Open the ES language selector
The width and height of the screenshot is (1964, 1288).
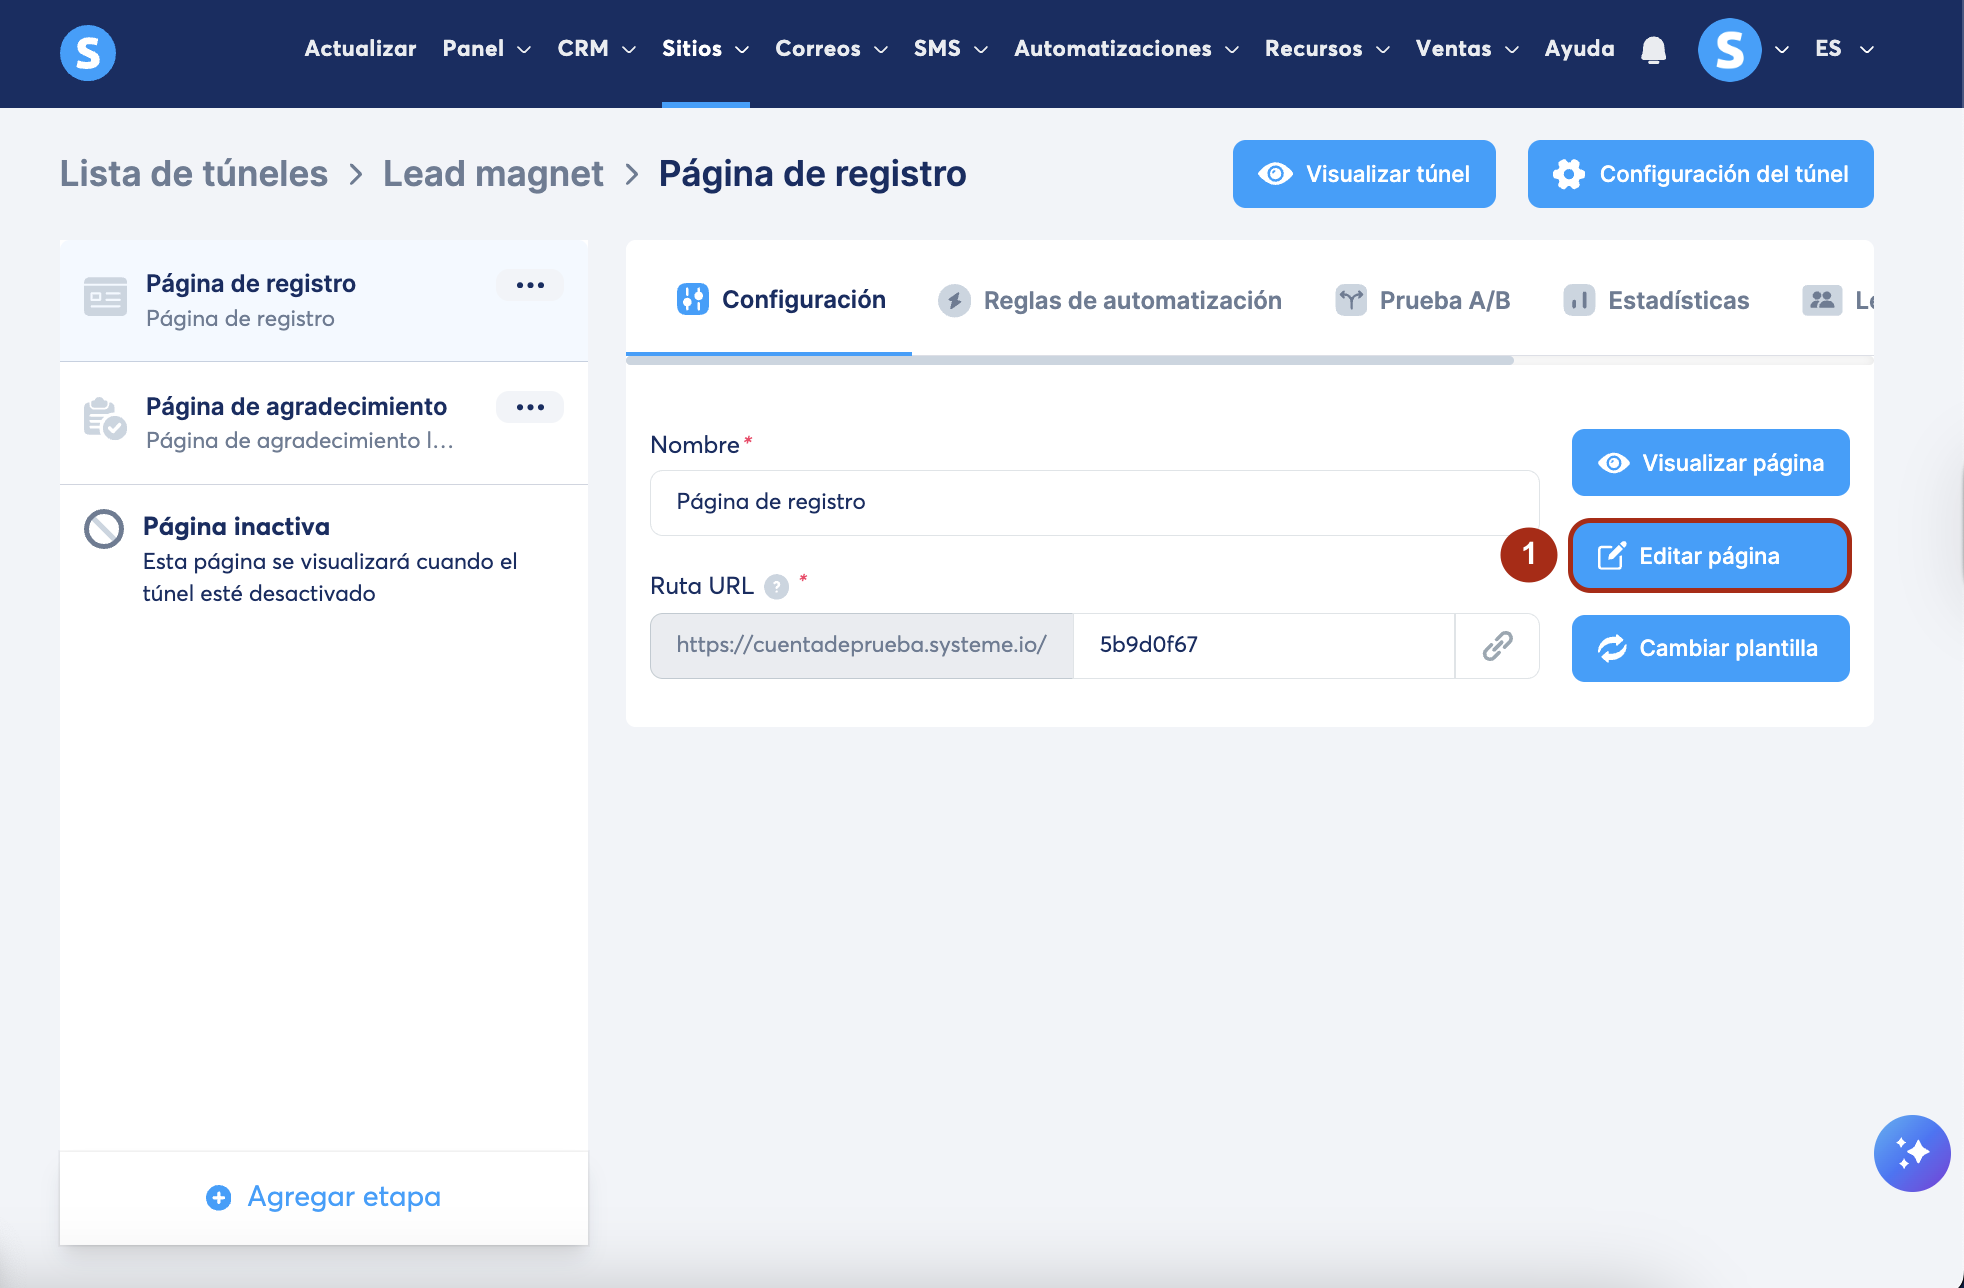[1843, 49]
